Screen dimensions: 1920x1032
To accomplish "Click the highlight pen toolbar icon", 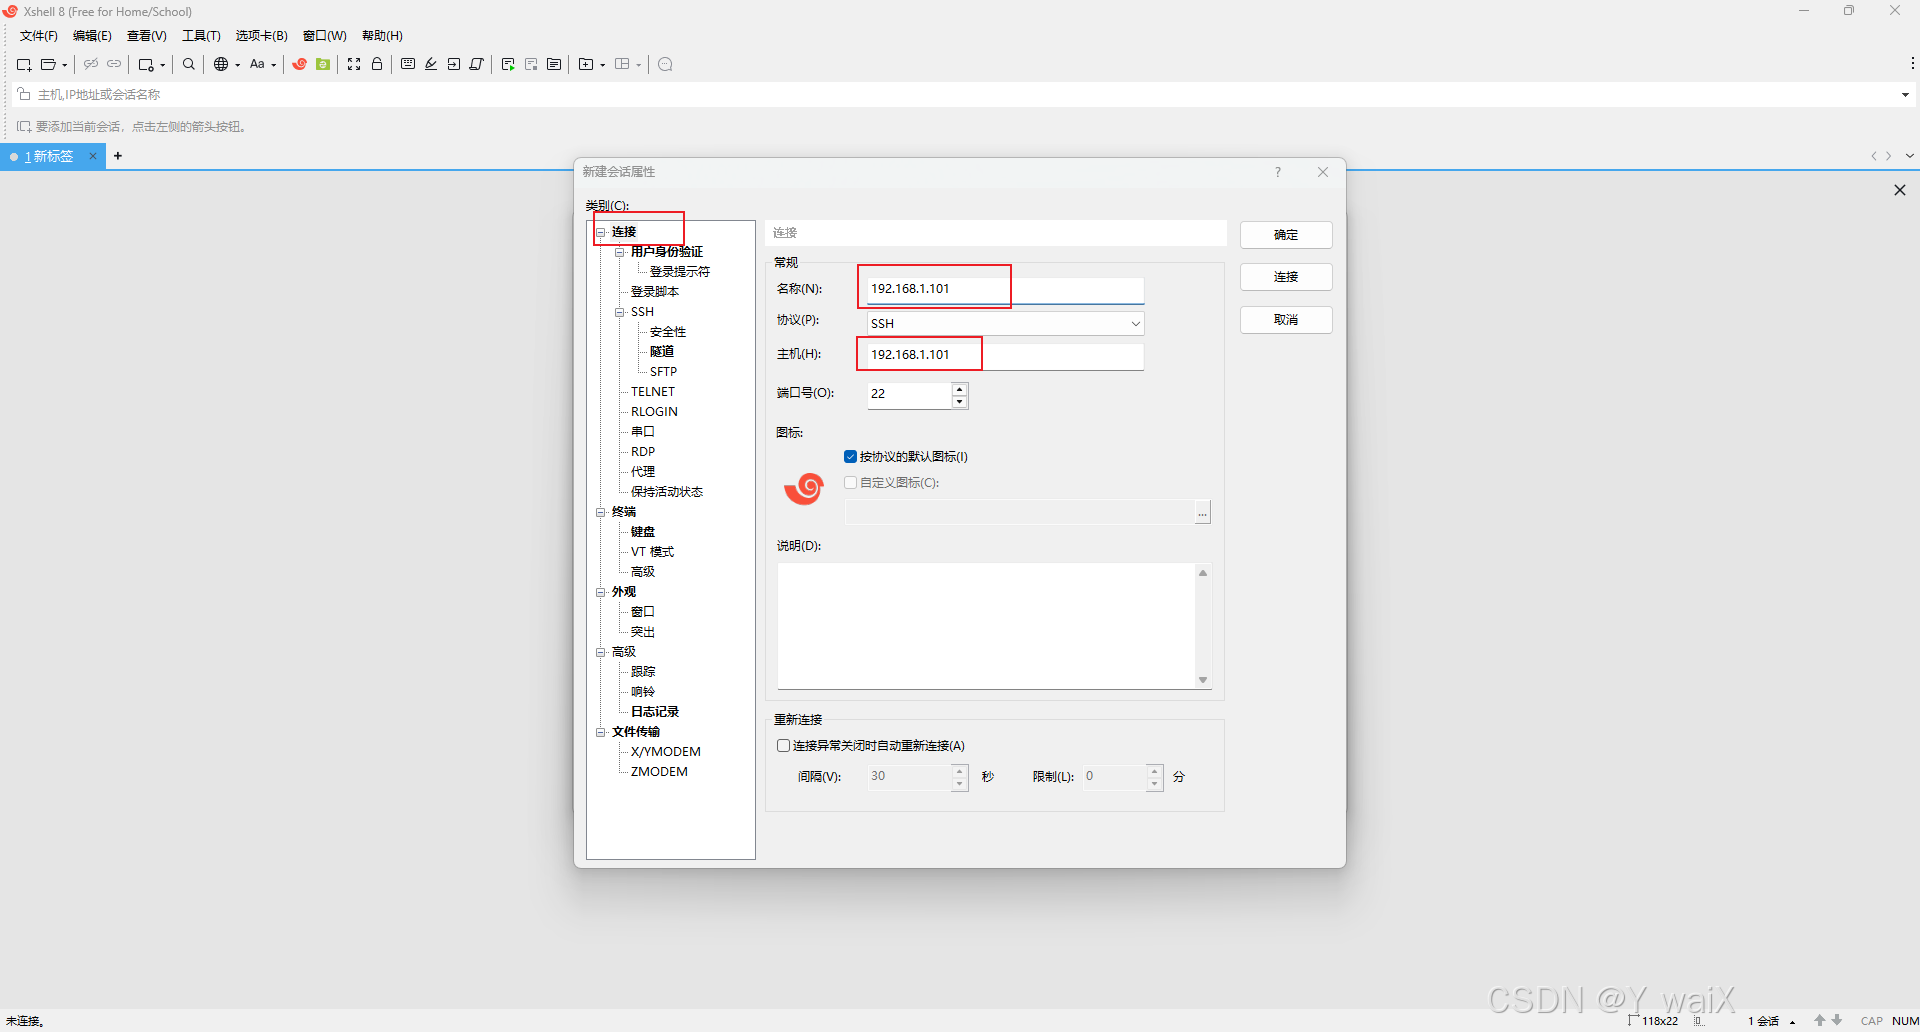I will [431, 64].
